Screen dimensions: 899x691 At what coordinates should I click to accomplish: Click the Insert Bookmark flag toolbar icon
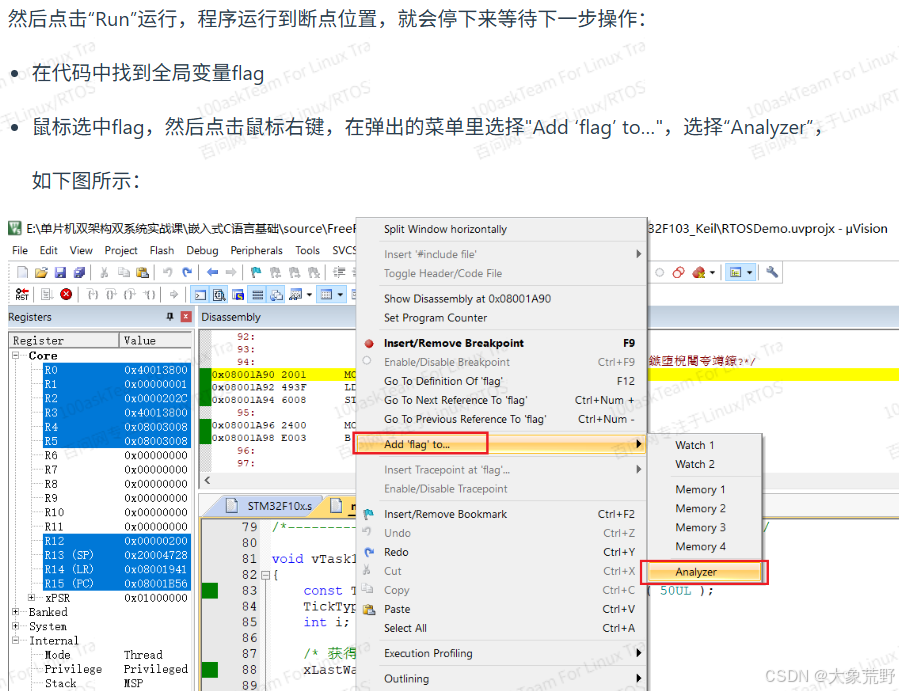(x=255, y=272)
